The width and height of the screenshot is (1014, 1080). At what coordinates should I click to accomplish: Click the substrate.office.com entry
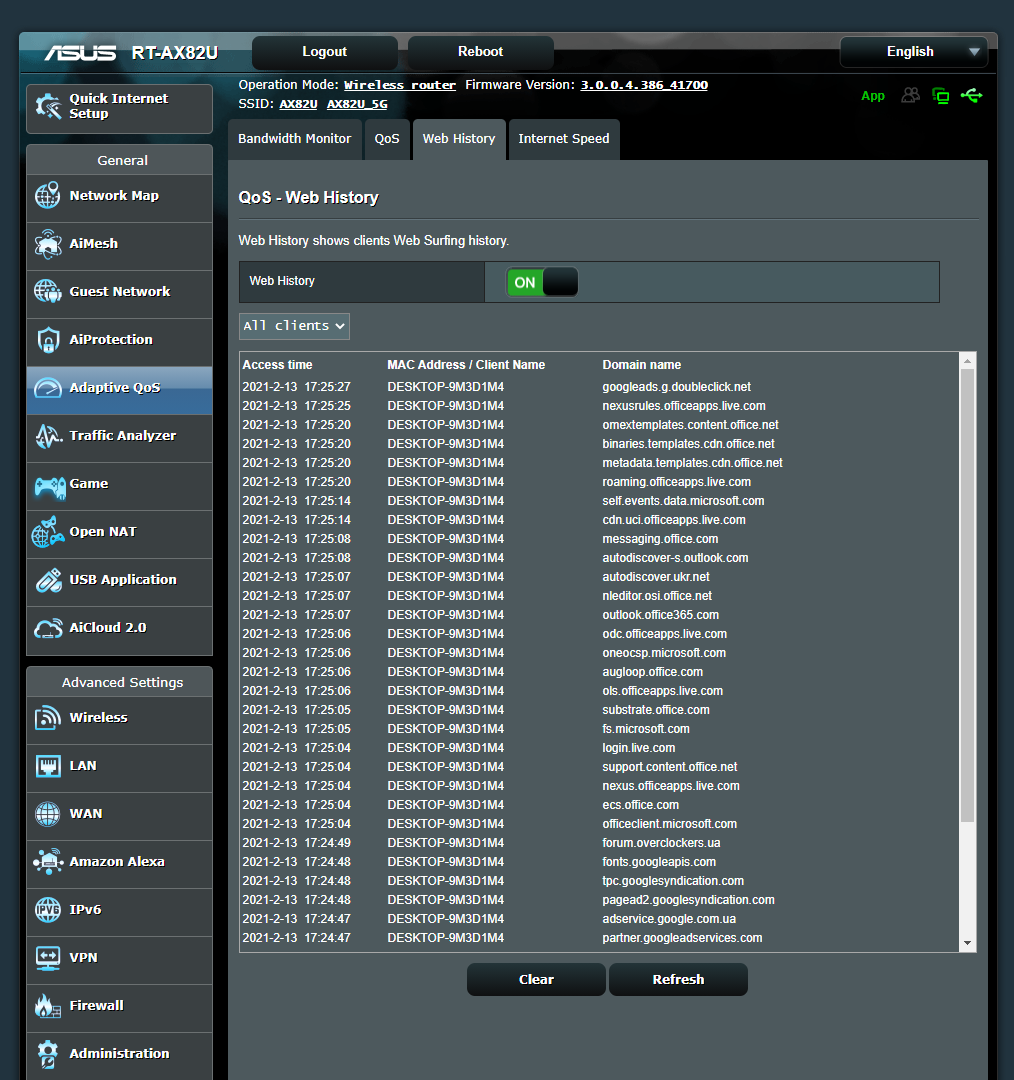tap(656, 710)
